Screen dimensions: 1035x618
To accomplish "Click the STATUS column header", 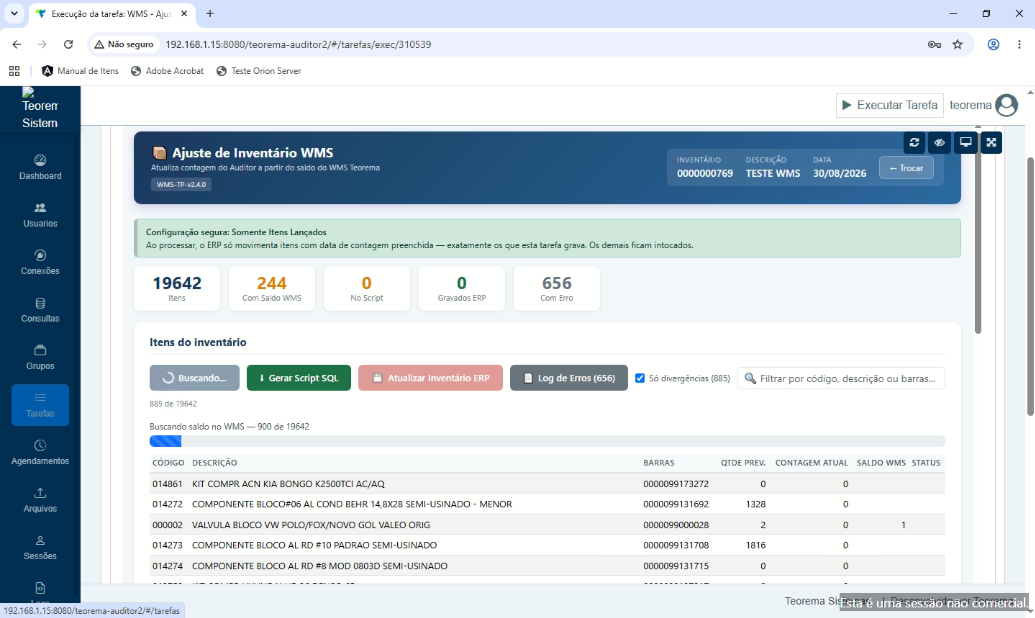I will (925, 463).
